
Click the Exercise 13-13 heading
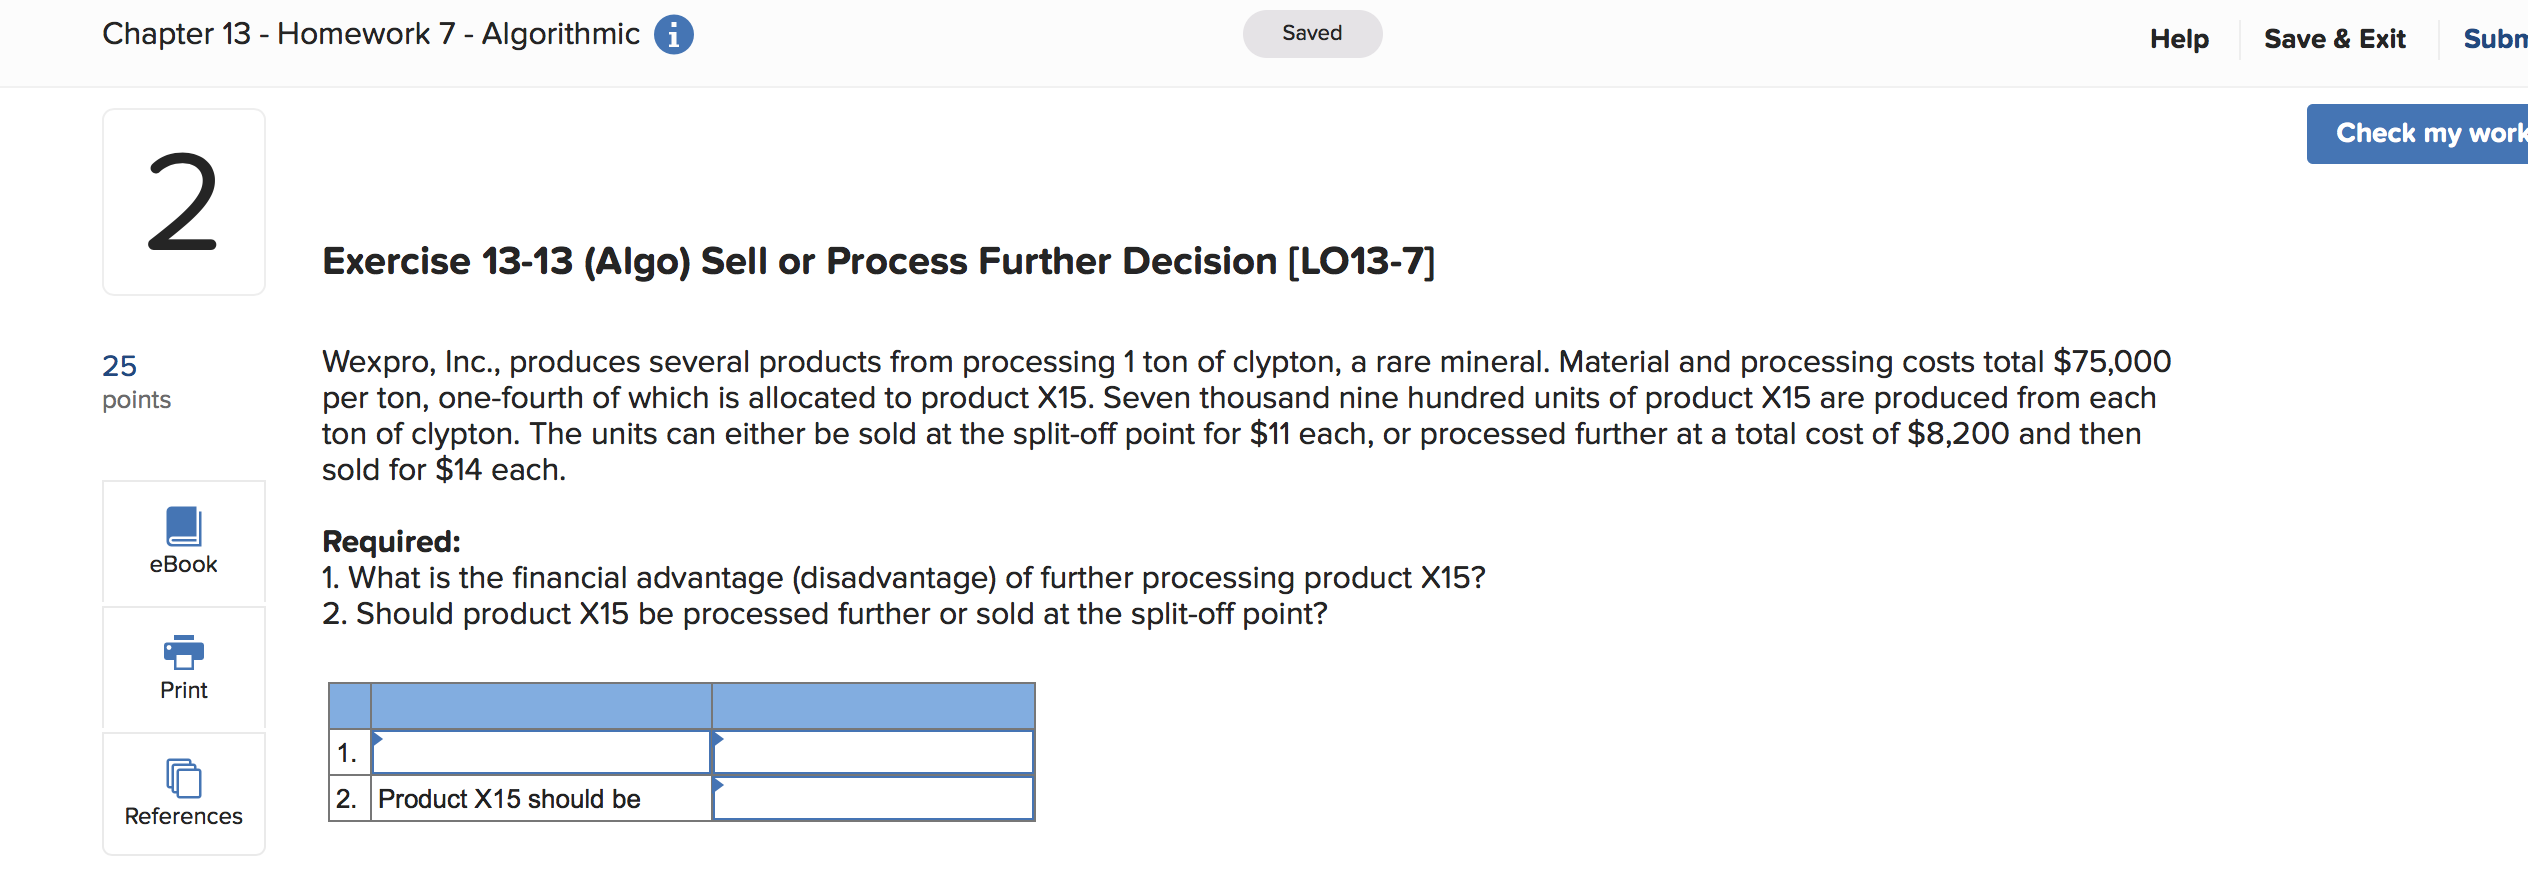click(878, 261)
